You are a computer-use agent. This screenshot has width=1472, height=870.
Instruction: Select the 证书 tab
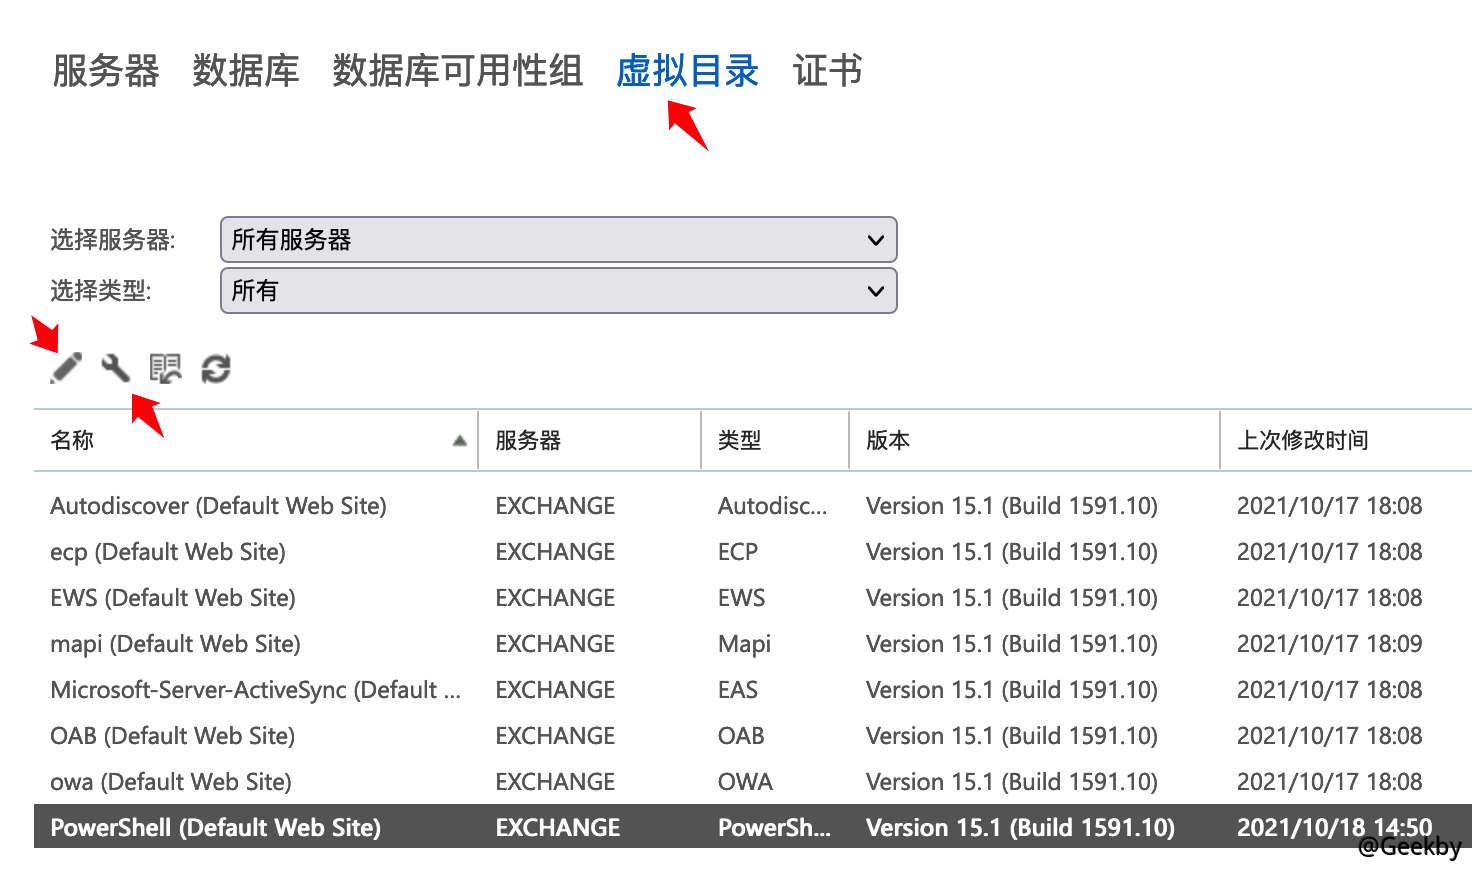[826, 71]
